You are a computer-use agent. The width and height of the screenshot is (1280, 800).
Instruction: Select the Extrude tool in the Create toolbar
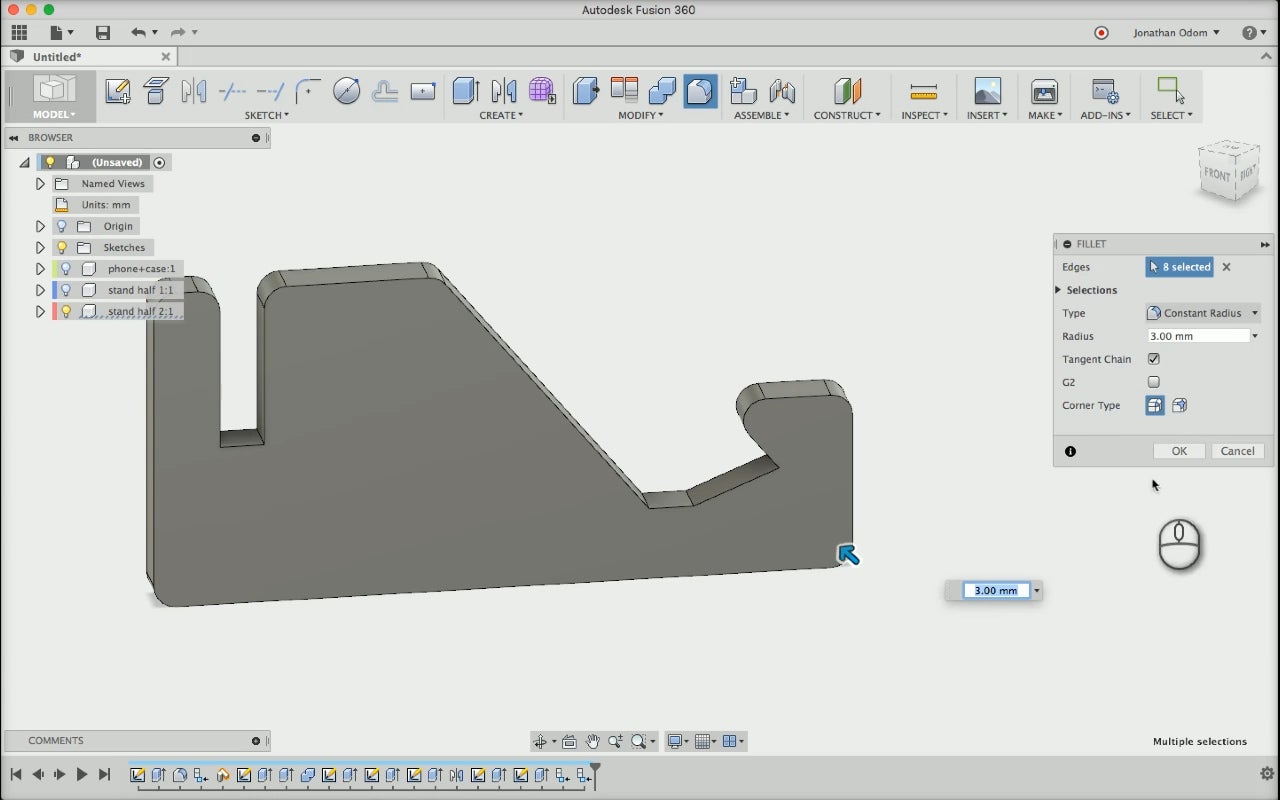465,91
